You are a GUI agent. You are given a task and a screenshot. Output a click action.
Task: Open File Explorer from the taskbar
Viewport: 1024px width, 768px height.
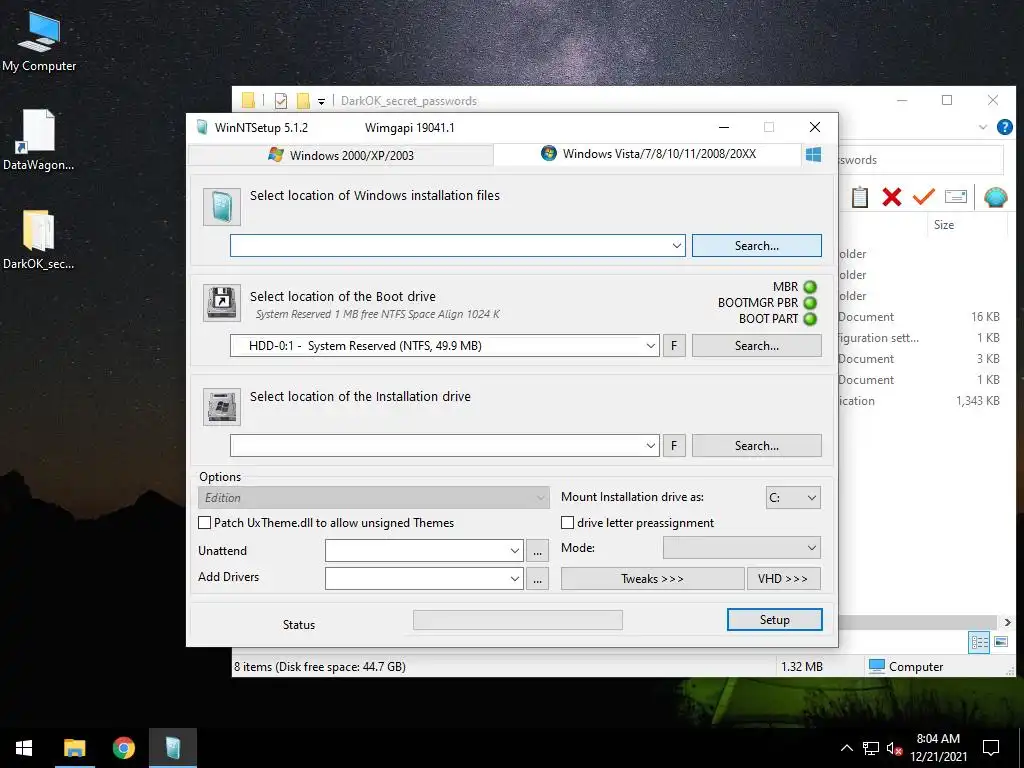(x=74, y=748)
